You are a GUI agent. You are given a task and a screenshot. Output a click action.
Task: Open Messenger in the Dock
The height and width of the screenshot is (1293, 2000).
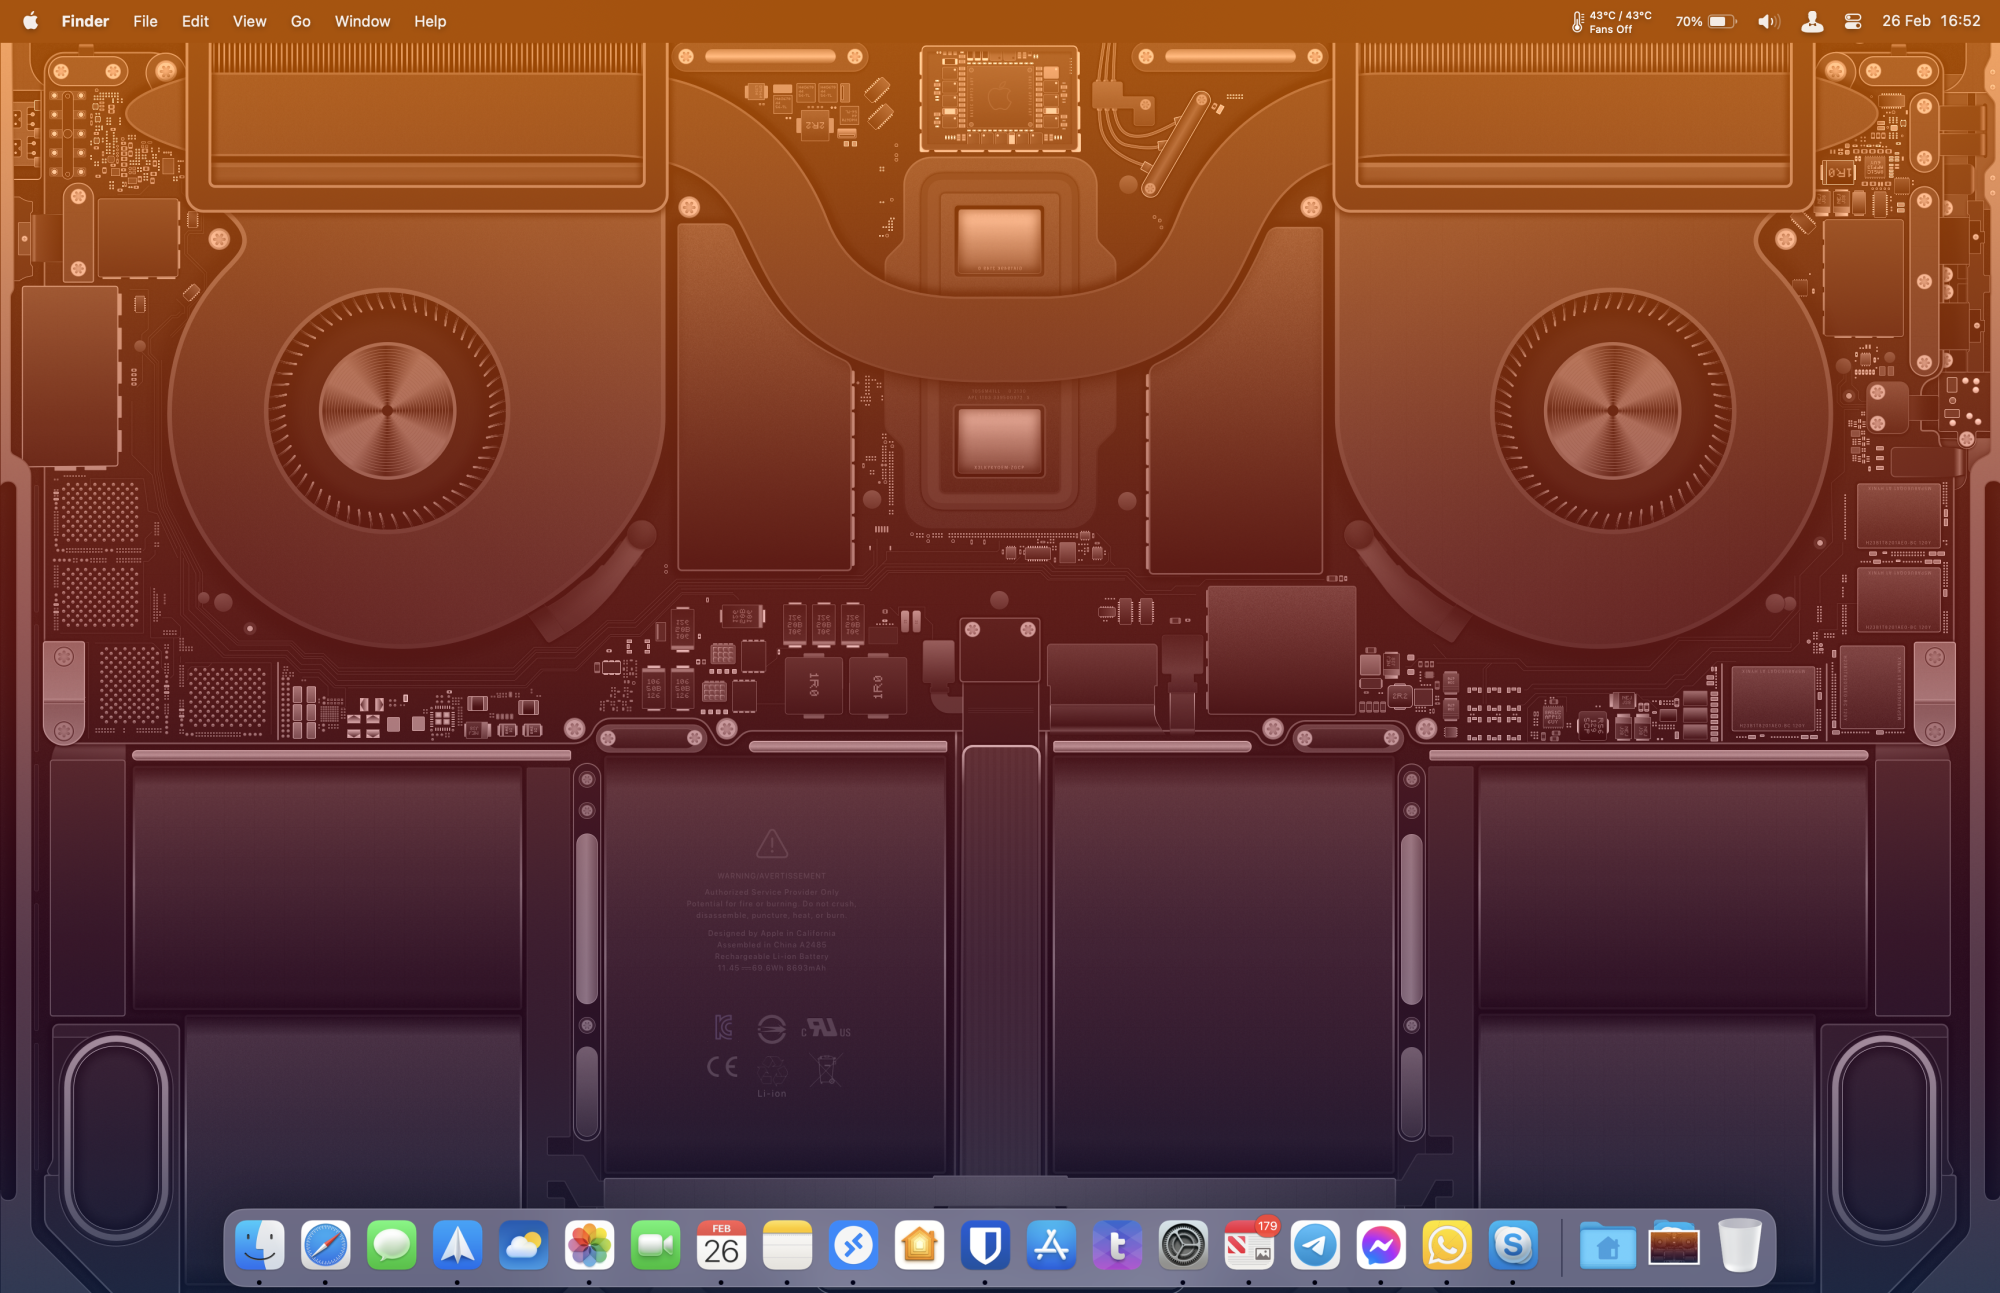coord(1381,1246)
